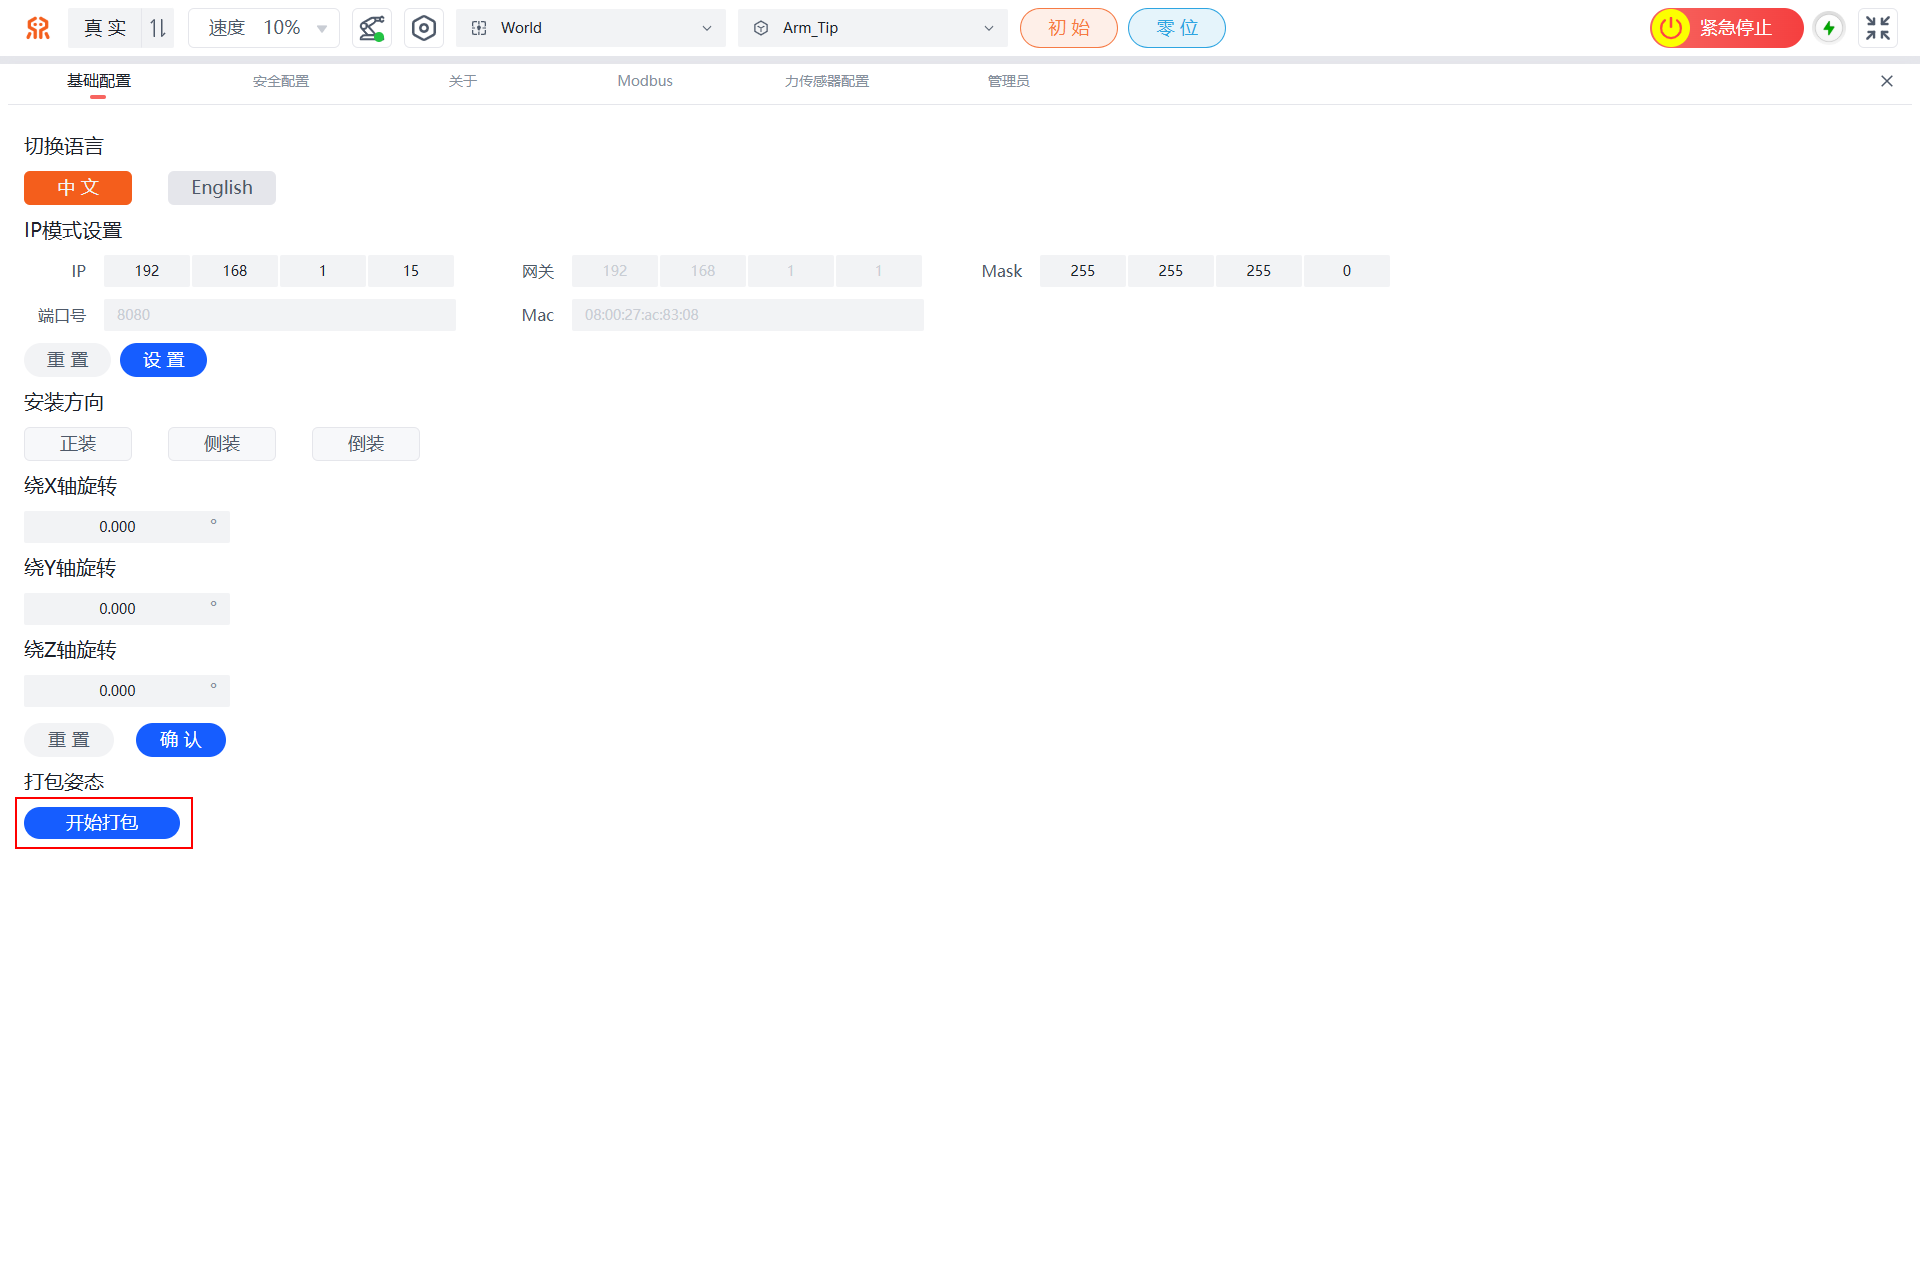Image resolution: width=1920 pixels, height=1280 pixels.
Task: Click the 确认 confirm button
Action: pyautogui.click(x=181, y=740)
